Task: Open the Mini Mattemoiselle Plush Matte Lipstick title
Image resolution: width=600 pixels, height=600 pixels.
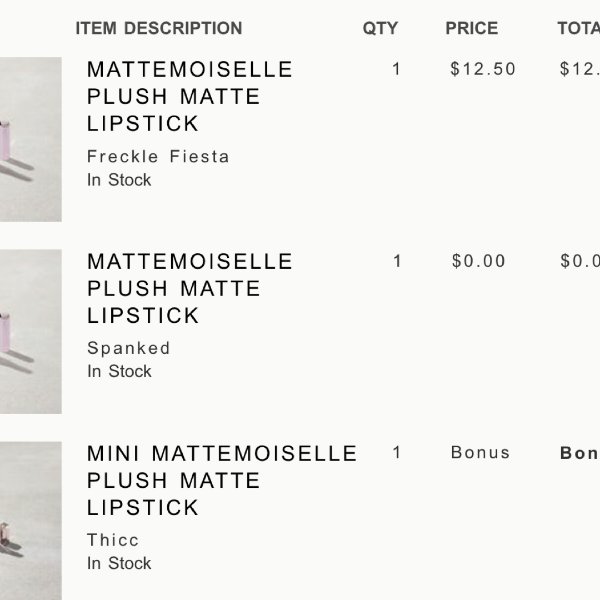Action: click(x=222, y=481)
